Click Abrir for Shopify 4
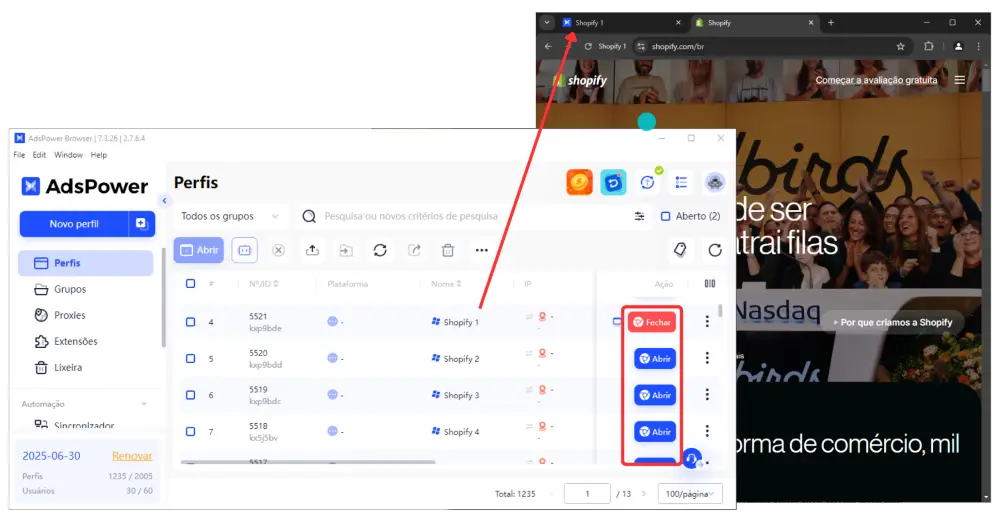This screenshot has height=519, width=1000. point(655,432)
